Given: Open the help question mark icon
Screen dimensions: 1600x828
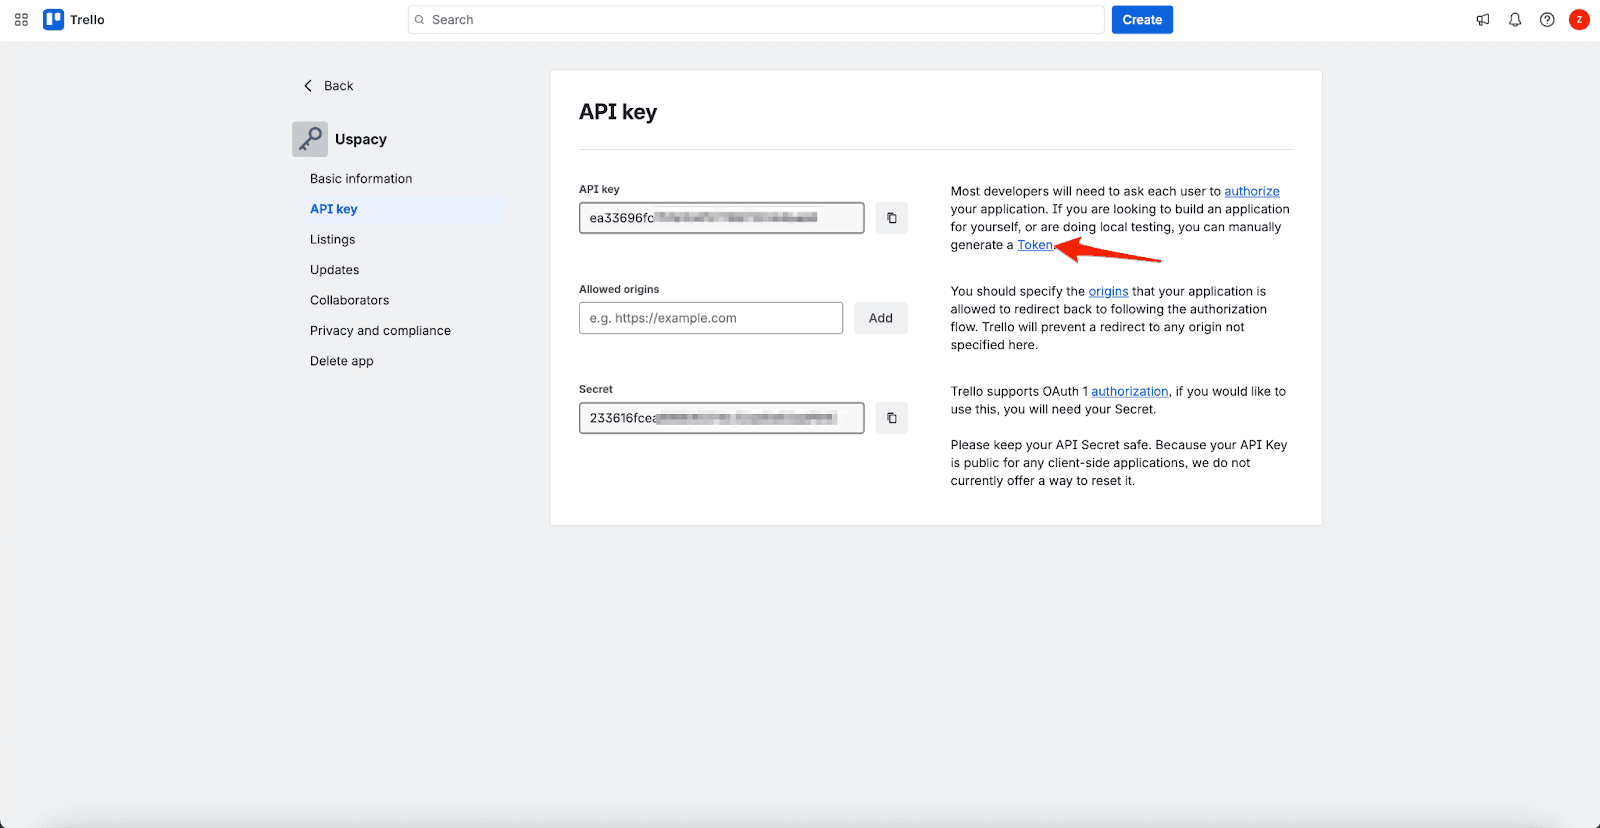Looking at the screenshot, I should click(x=1547, y=20).
